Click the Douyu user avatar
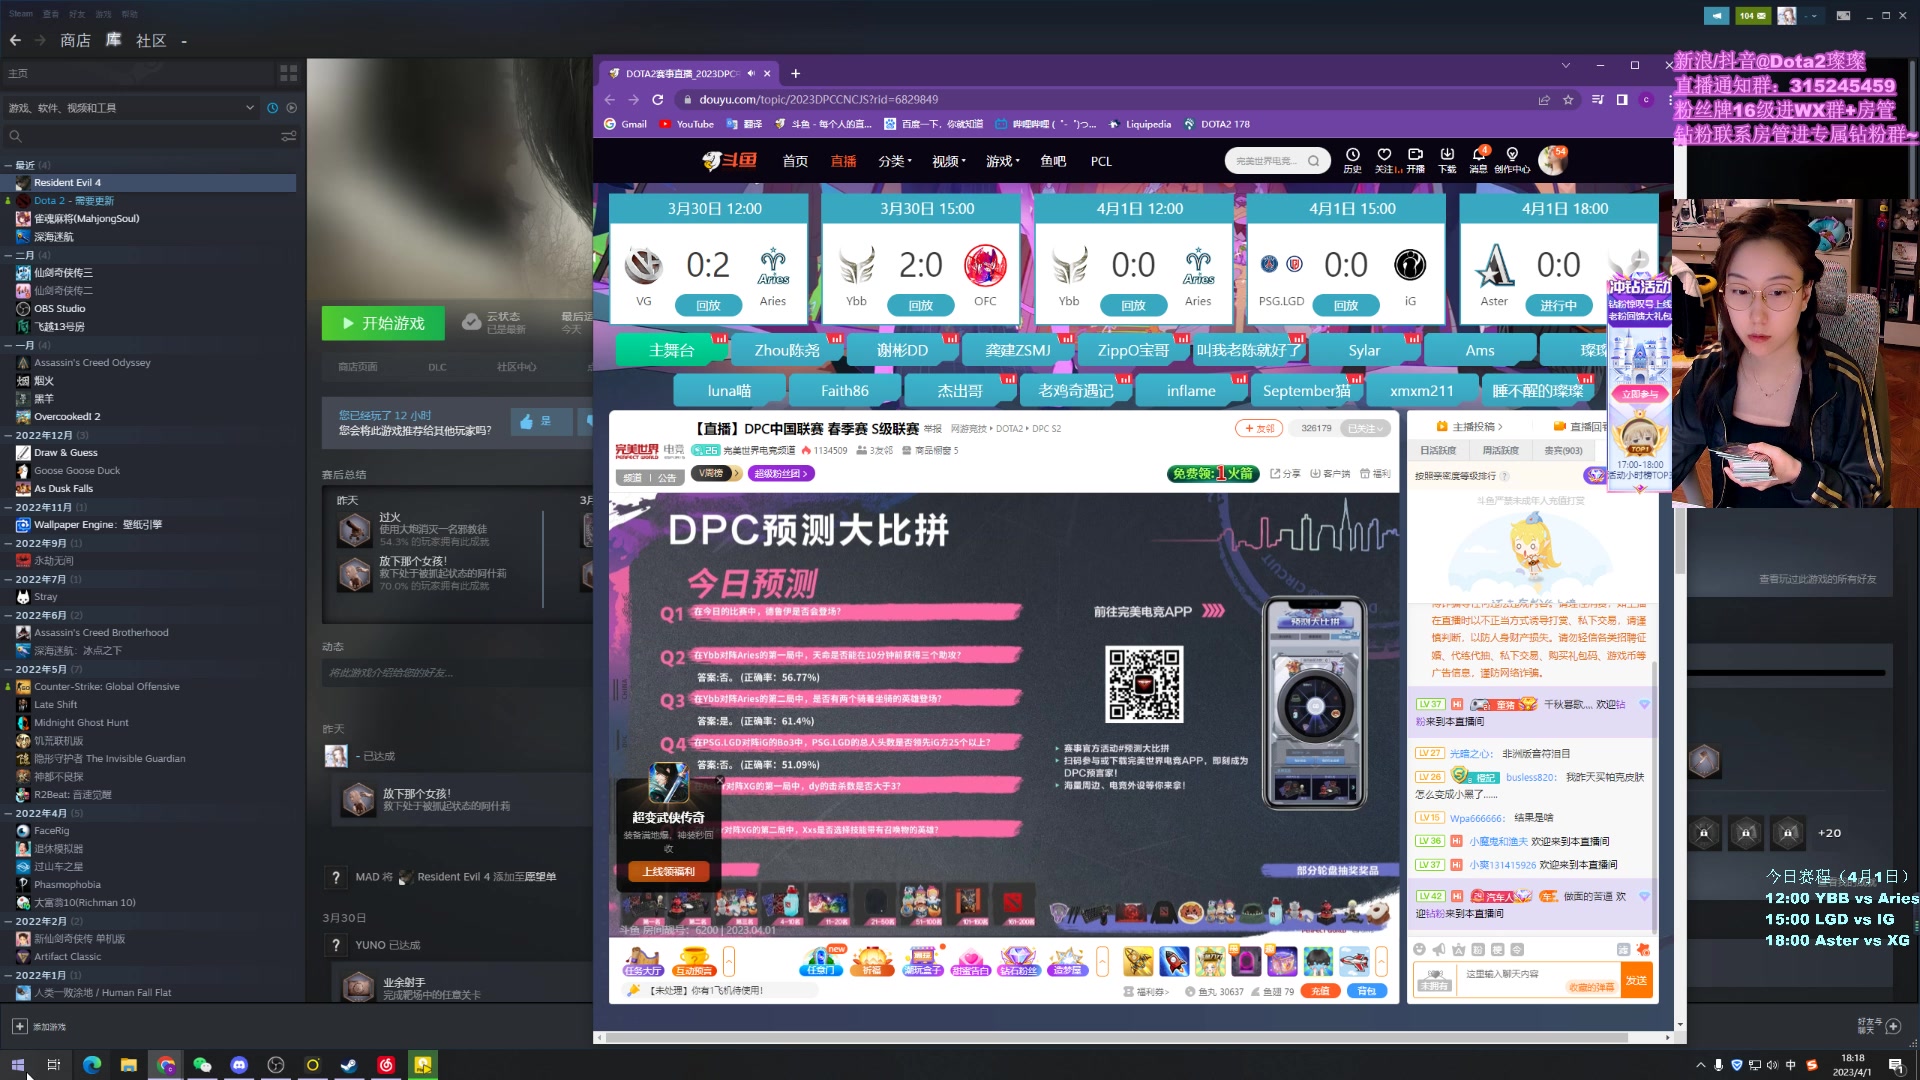 pos(1552,160)
